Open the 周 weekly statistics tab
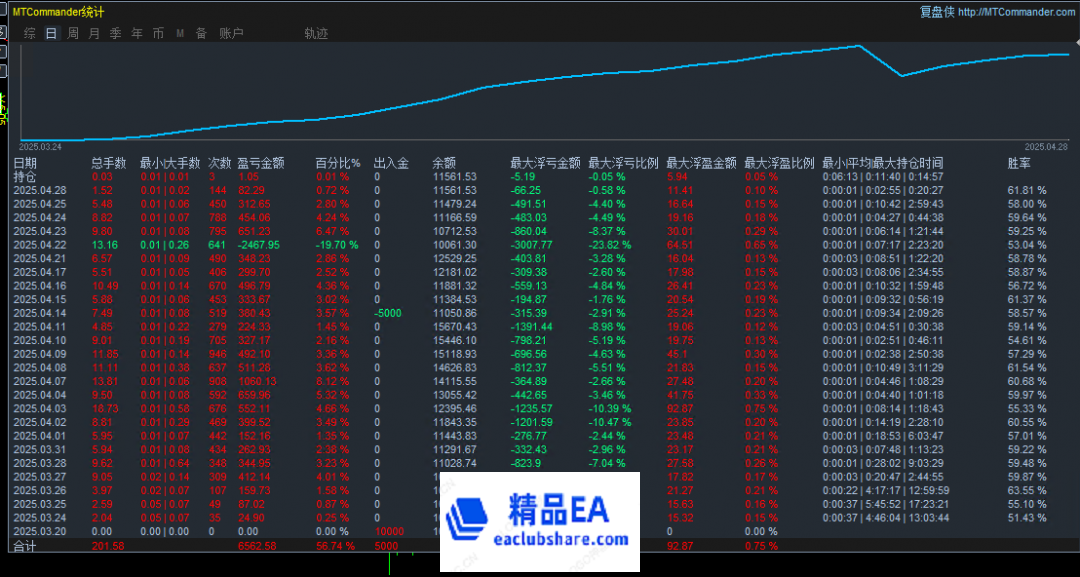1080x577 pixels. pyautogui.click(x=73, y=33)
